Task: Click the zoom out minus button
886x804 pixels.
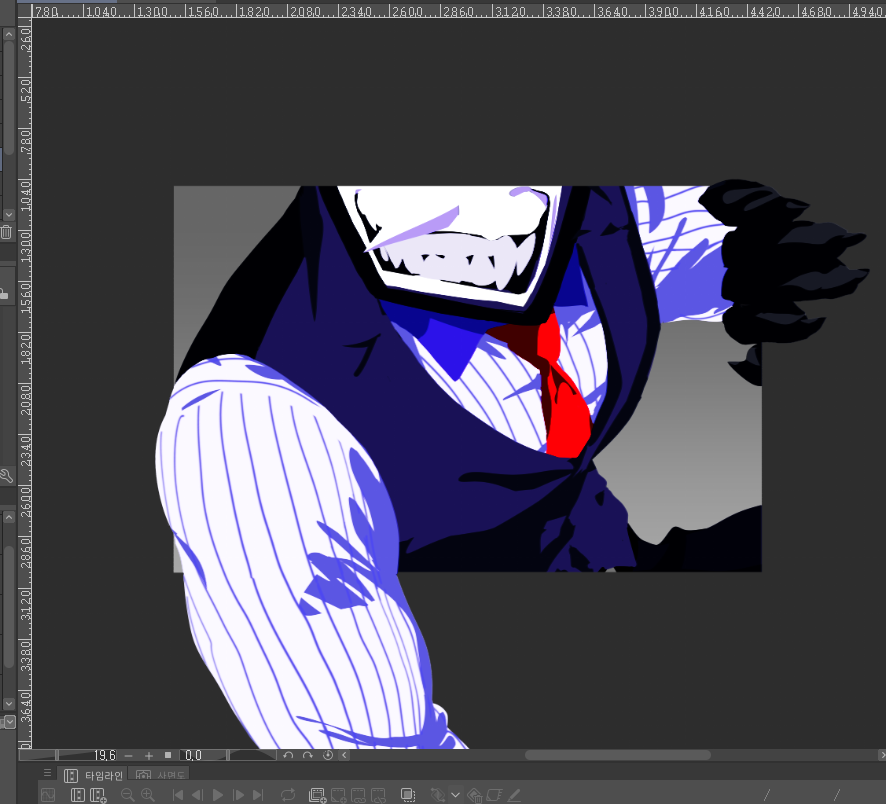Action: coord(128,755)
